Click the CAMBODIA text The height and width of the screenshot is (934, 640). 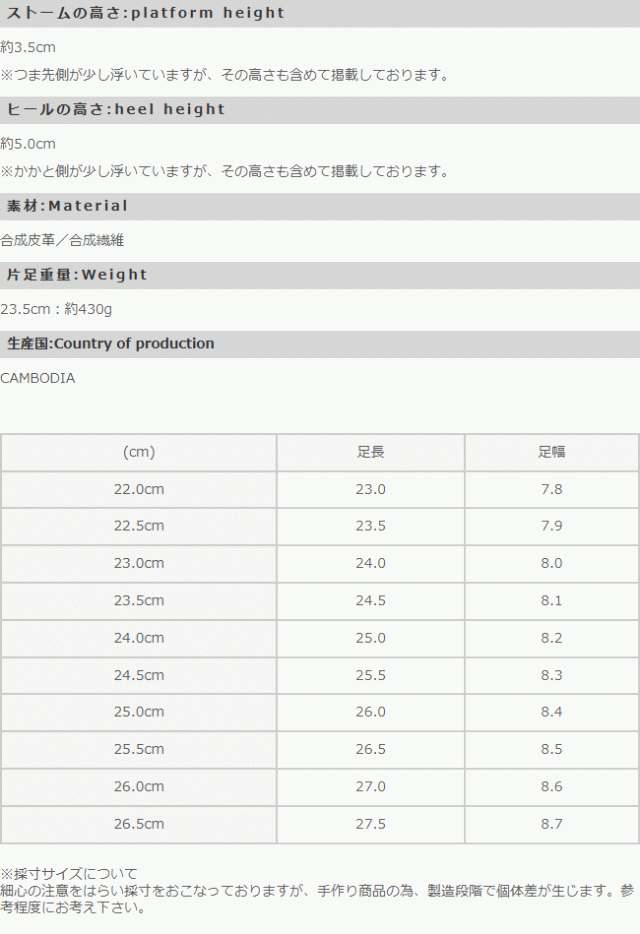[38, 378]
